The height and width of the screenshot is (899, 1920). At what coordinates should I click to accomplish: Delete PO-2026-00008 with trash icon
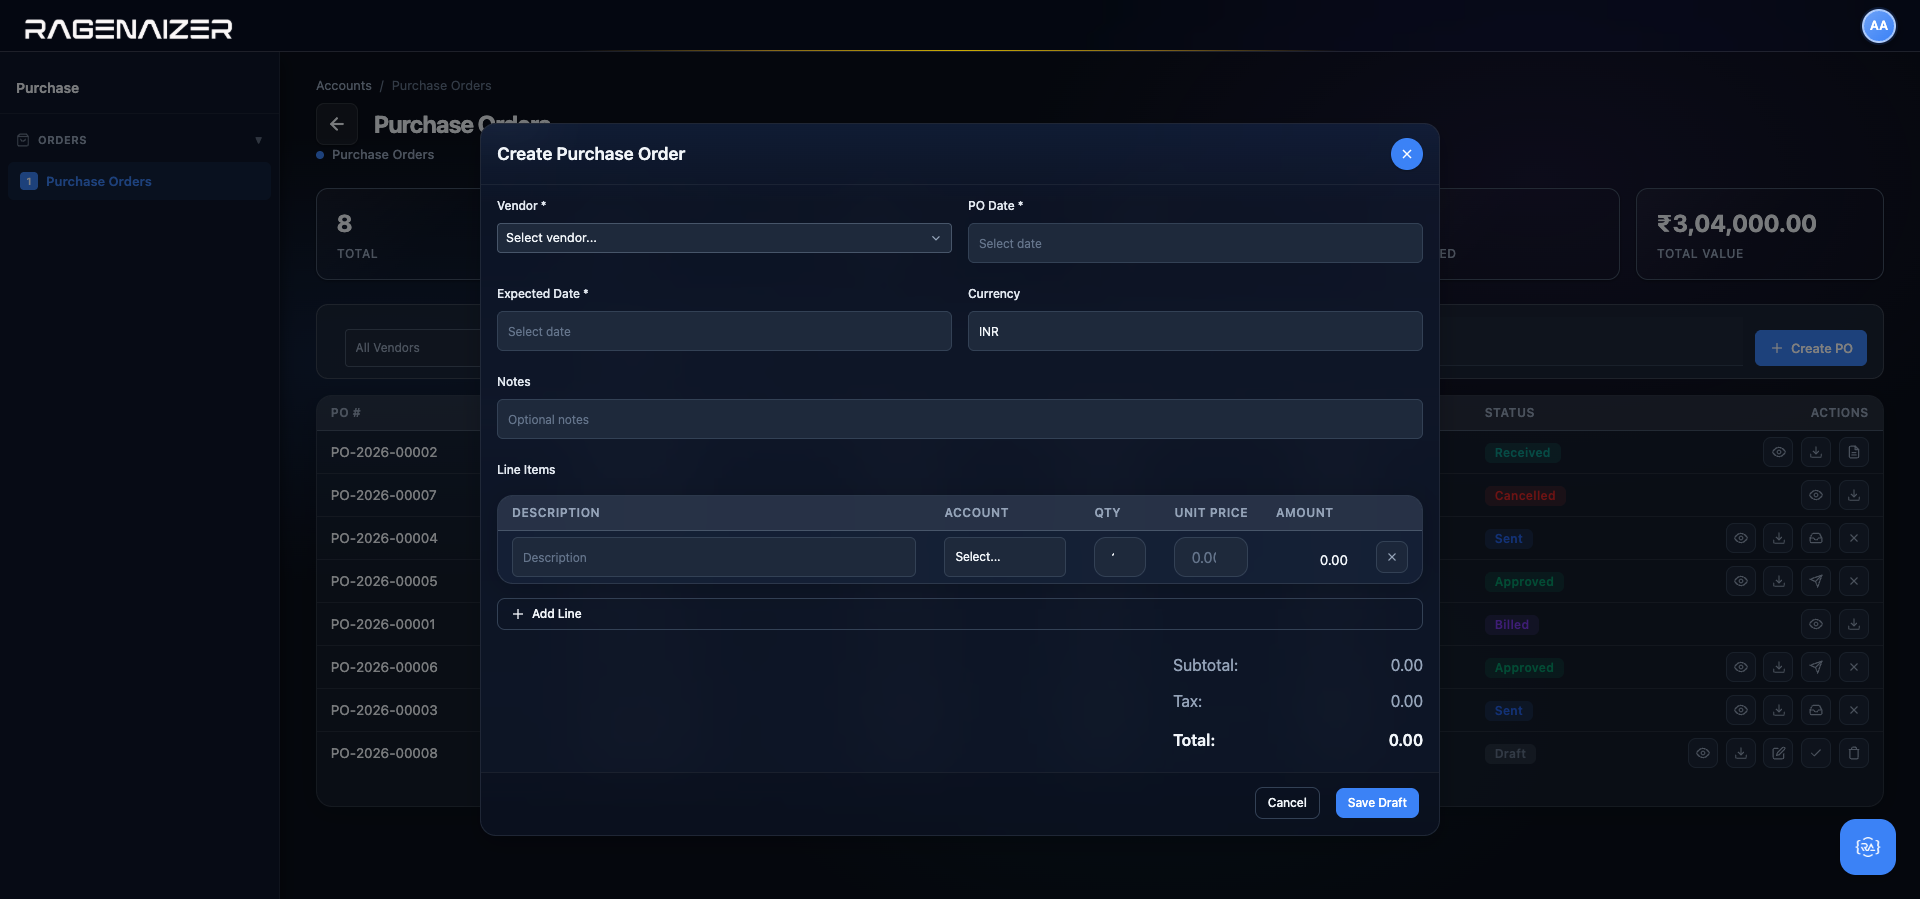pyautogui.click(x=1854, y=753)
